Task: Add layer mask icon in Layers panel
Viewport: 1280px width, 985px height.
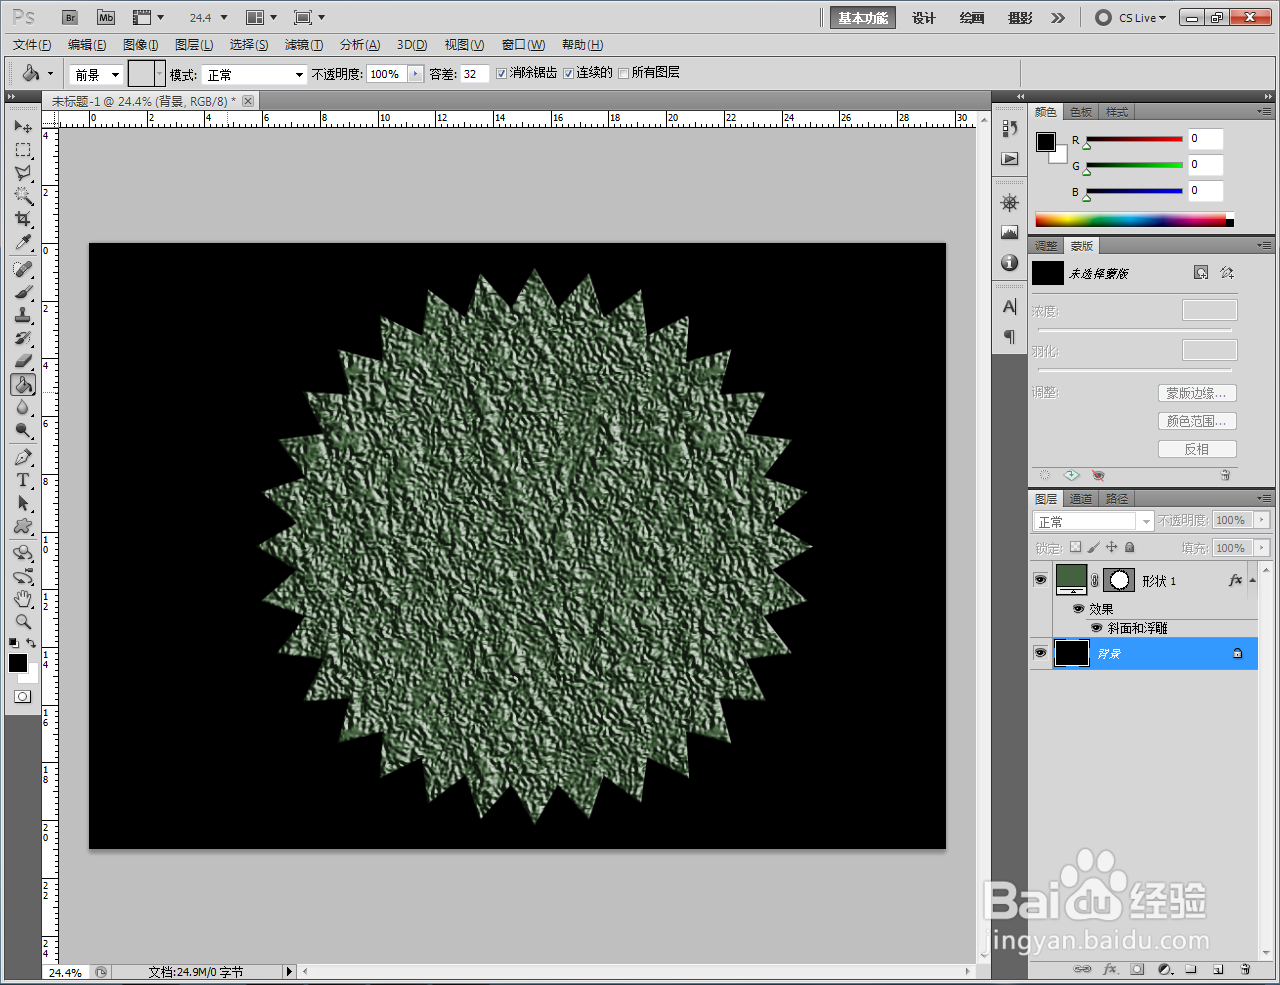Action: tap(1137, 969)
